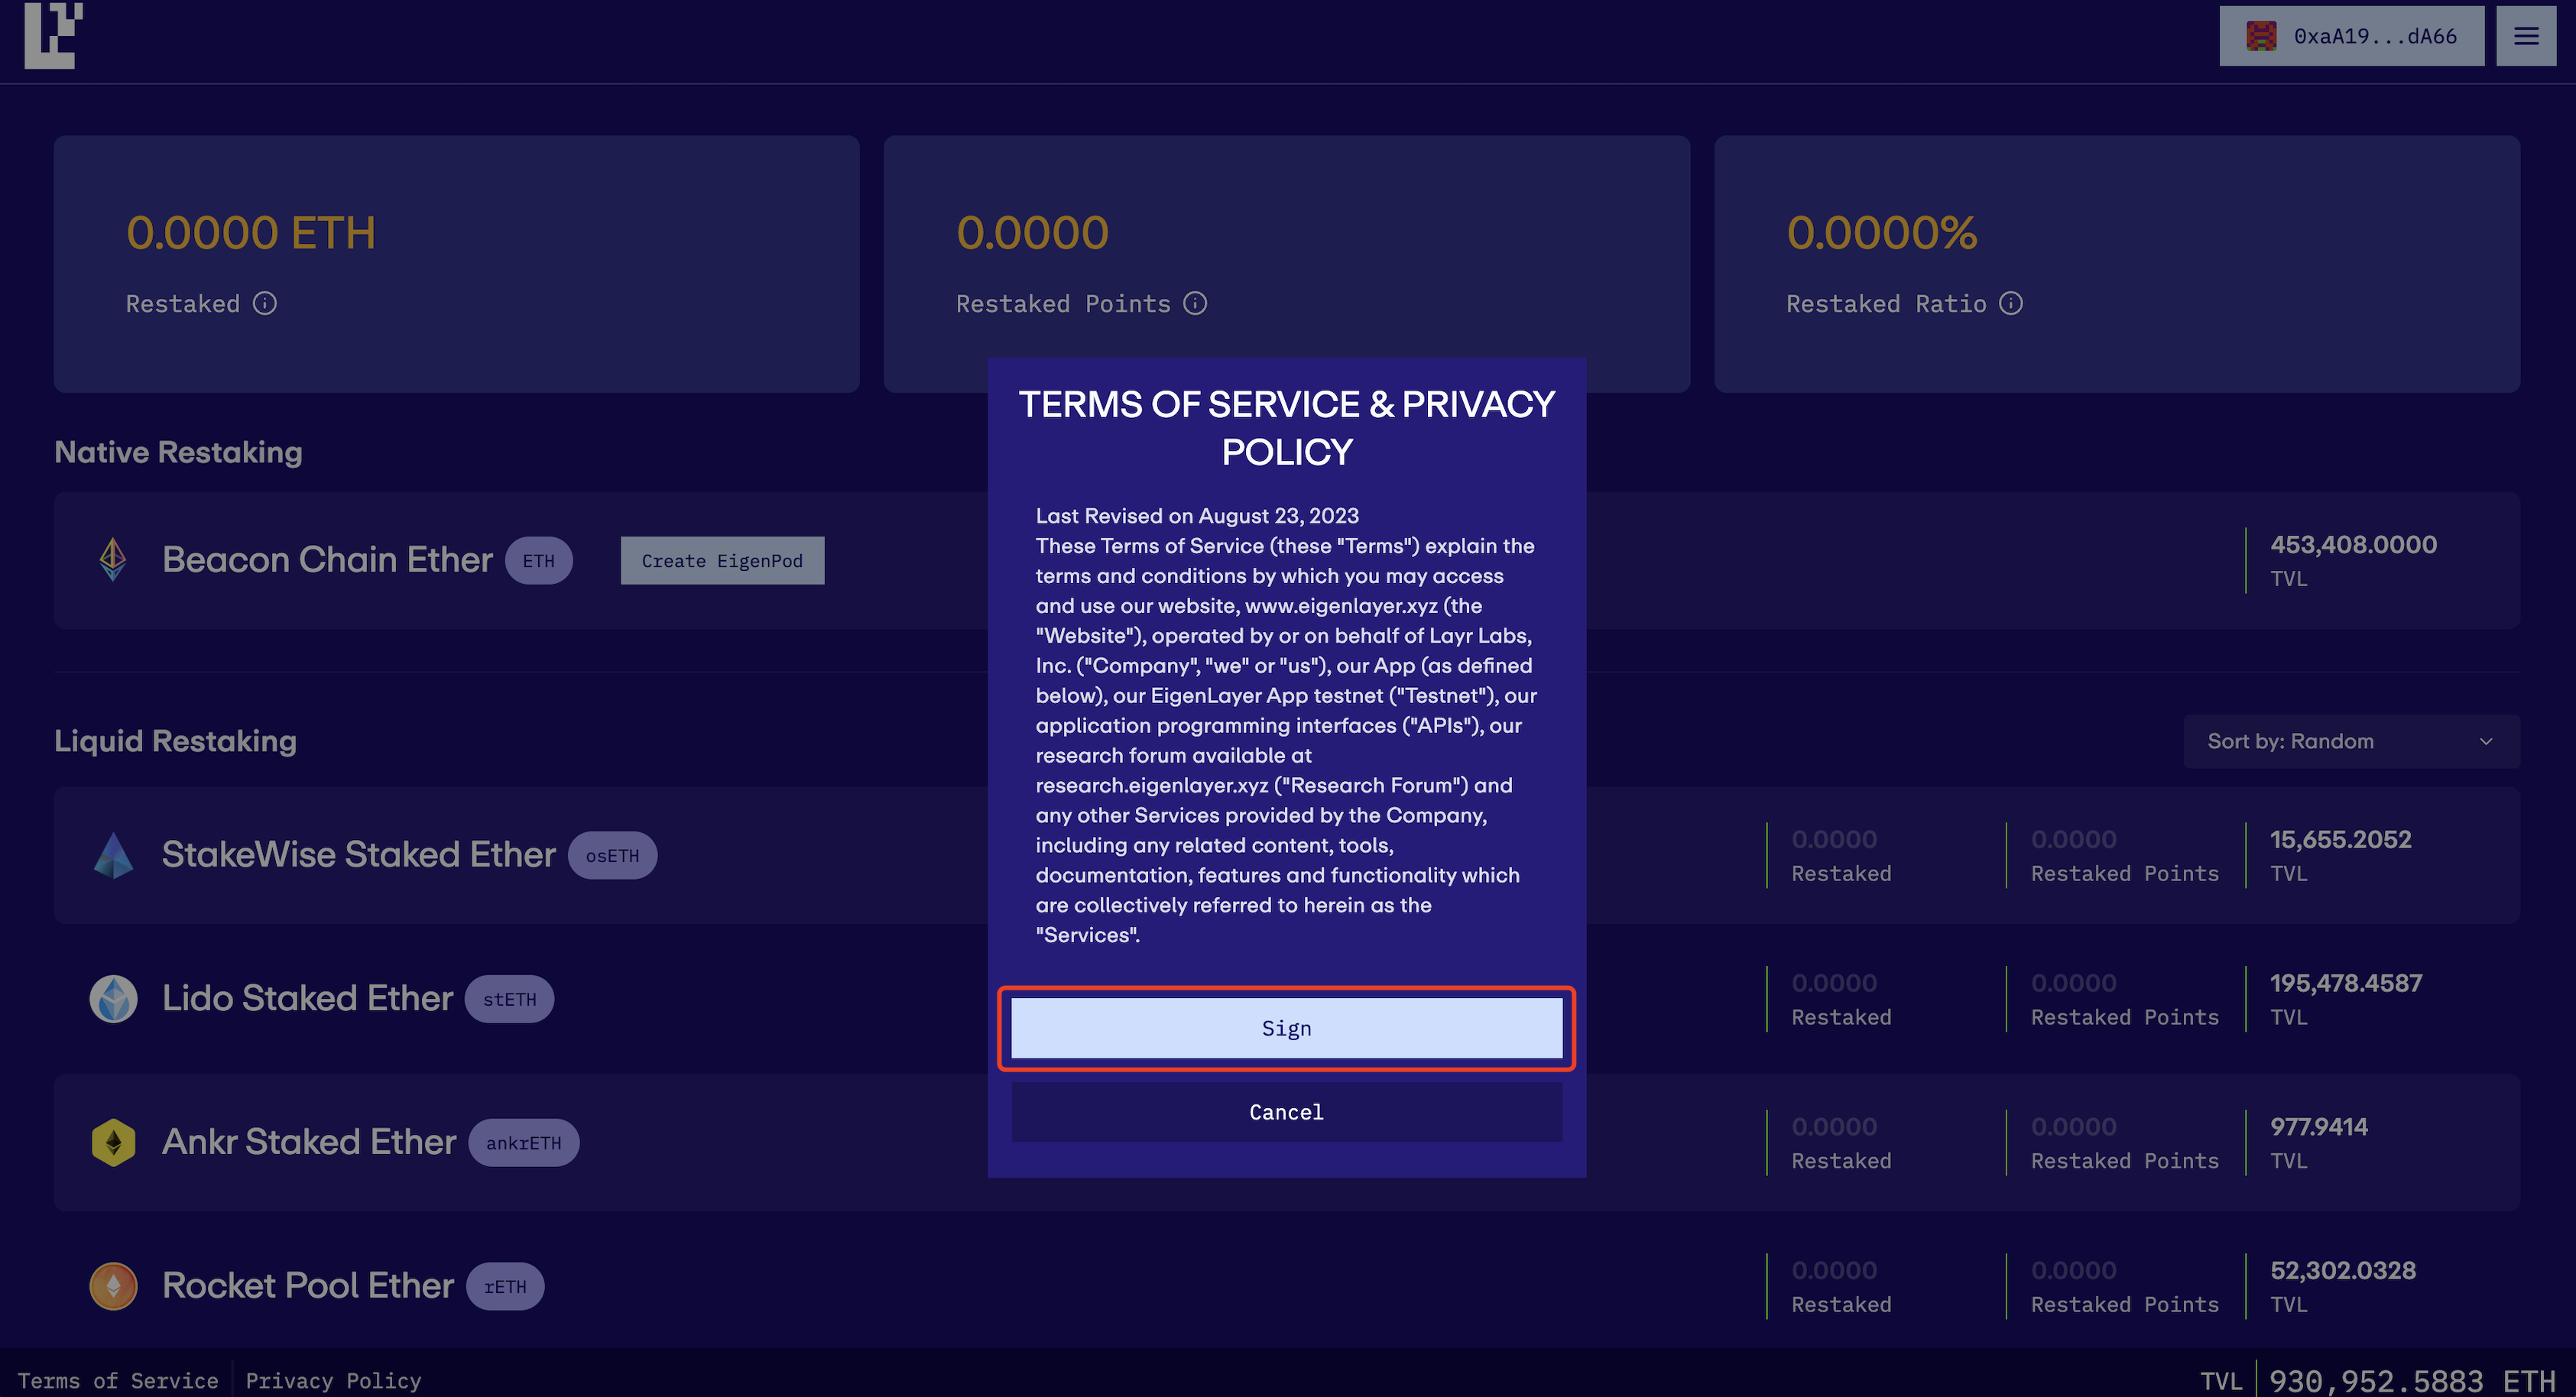Open the Restaked Ratio info tooltip icon

2011,303
